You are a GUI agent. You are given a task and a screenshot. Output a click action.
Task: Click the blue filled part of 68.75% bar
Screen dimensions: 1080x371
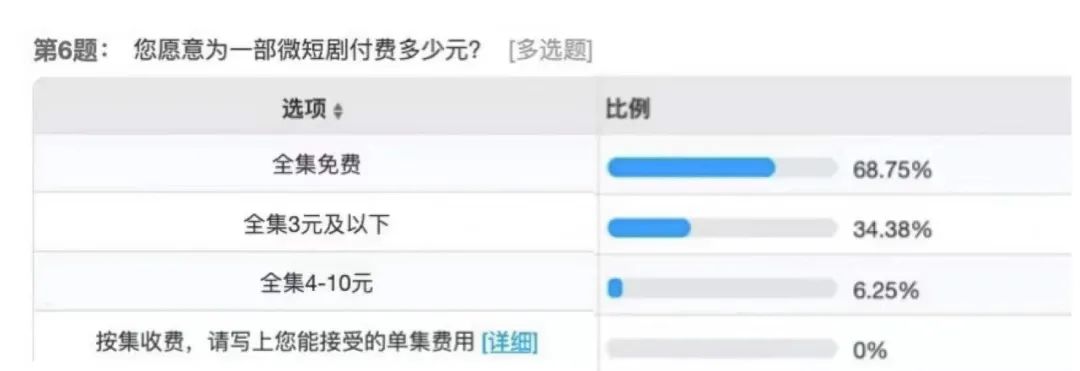point(691,167)
